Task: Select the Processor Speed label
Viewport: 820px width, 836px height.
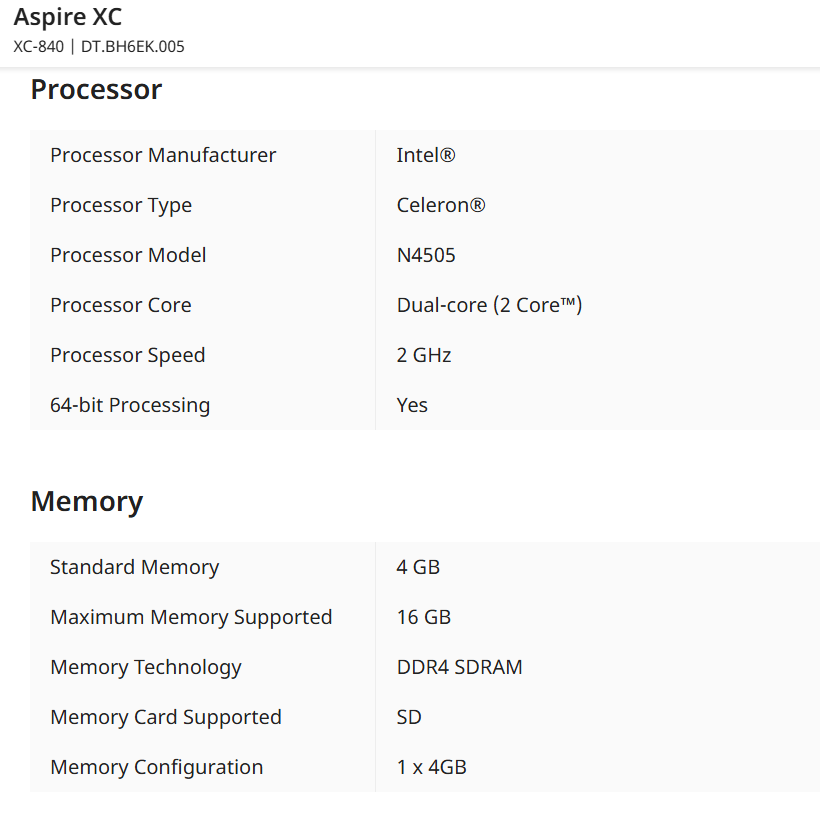Action: [127, 355]
